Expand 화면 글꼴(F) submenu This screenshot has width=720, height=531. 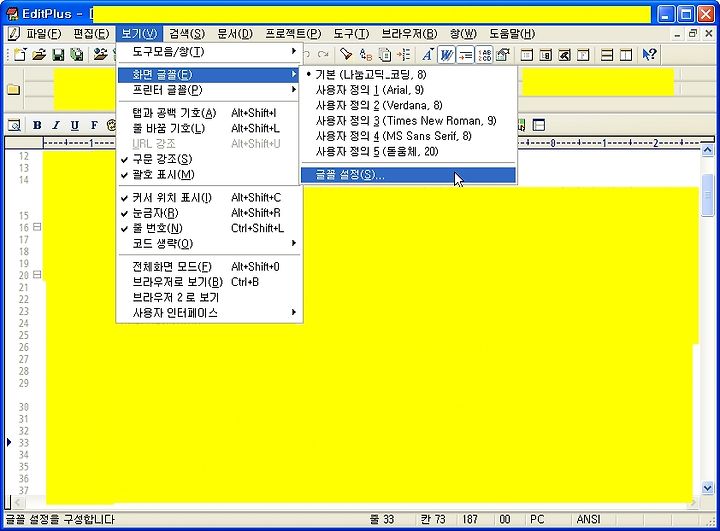click(x=209, y=75)
